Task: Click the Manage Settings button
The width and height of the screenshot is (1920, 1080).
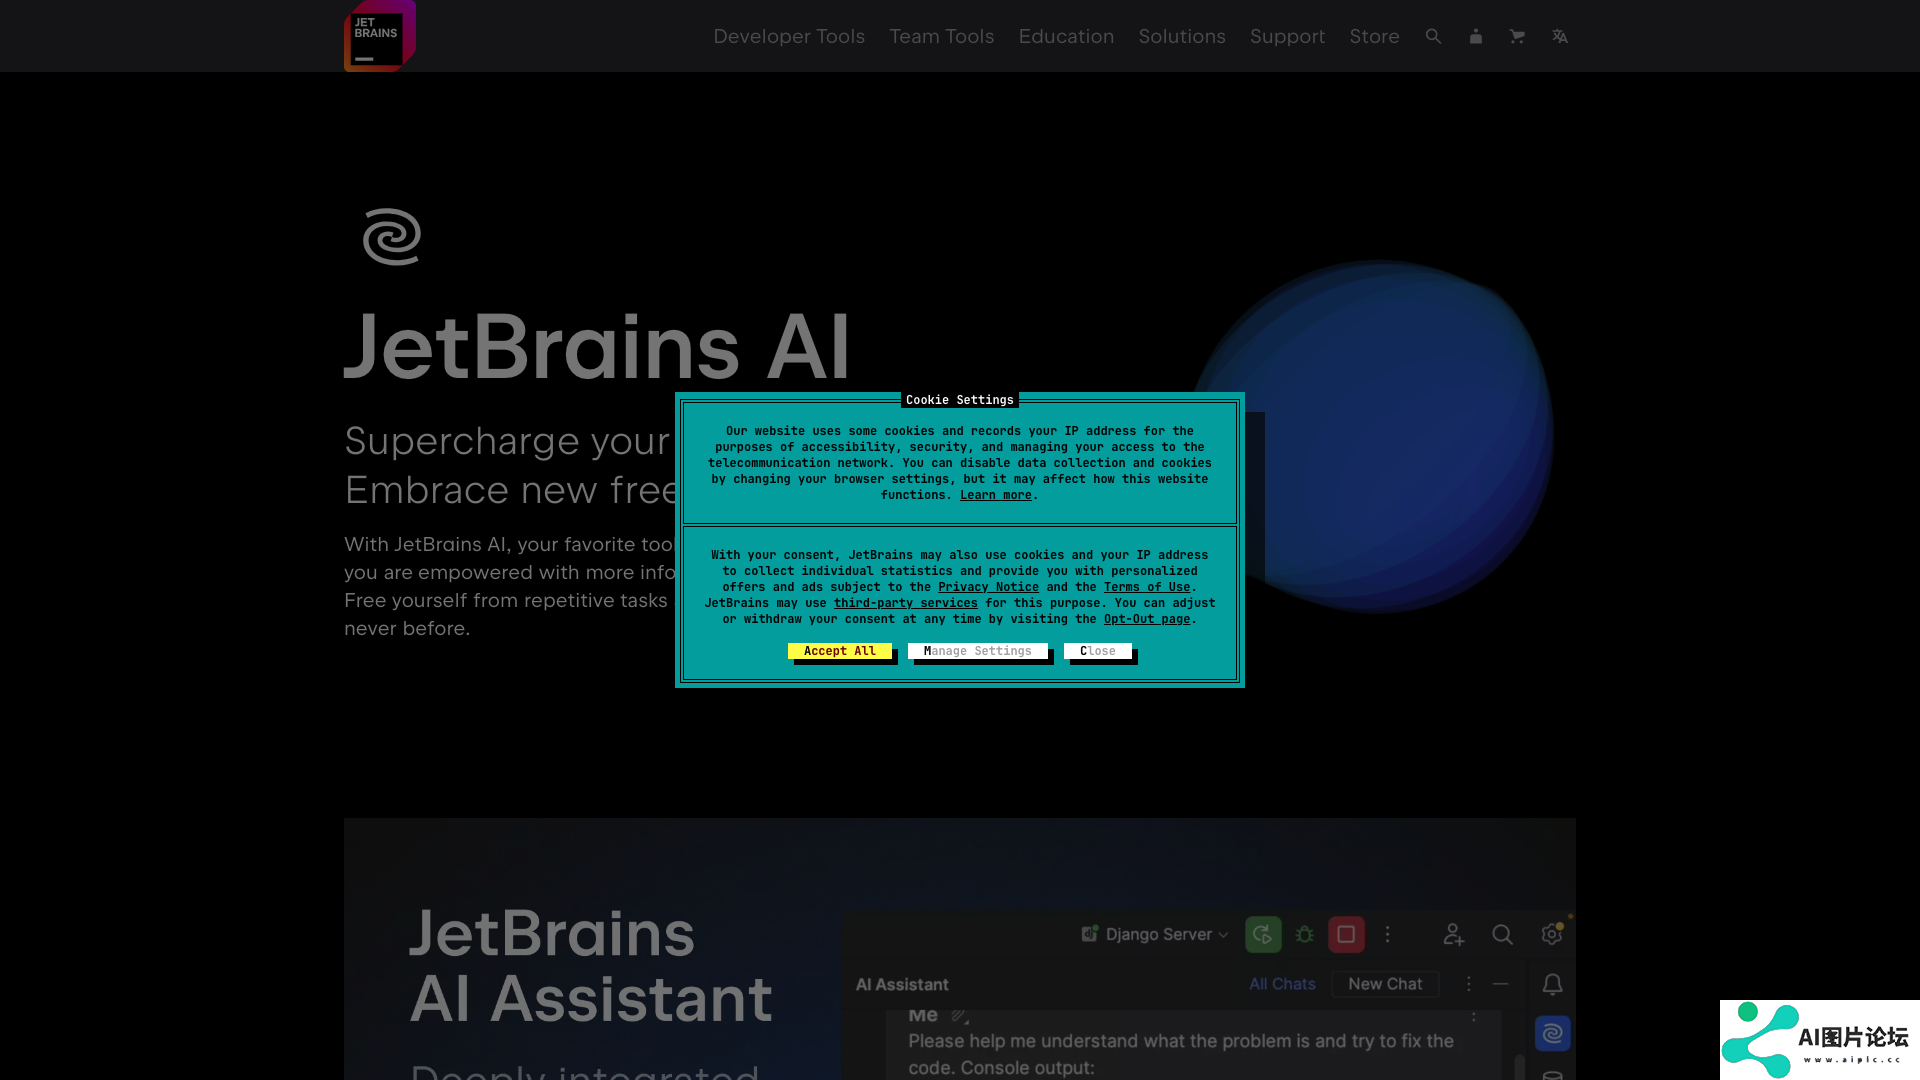Action: [x=978, y=651]
